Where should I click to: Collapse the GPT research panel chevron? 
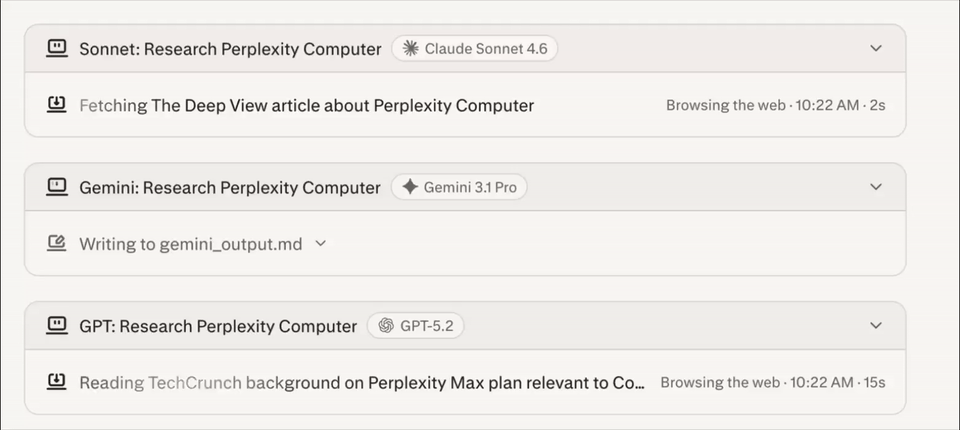point(876,325)
